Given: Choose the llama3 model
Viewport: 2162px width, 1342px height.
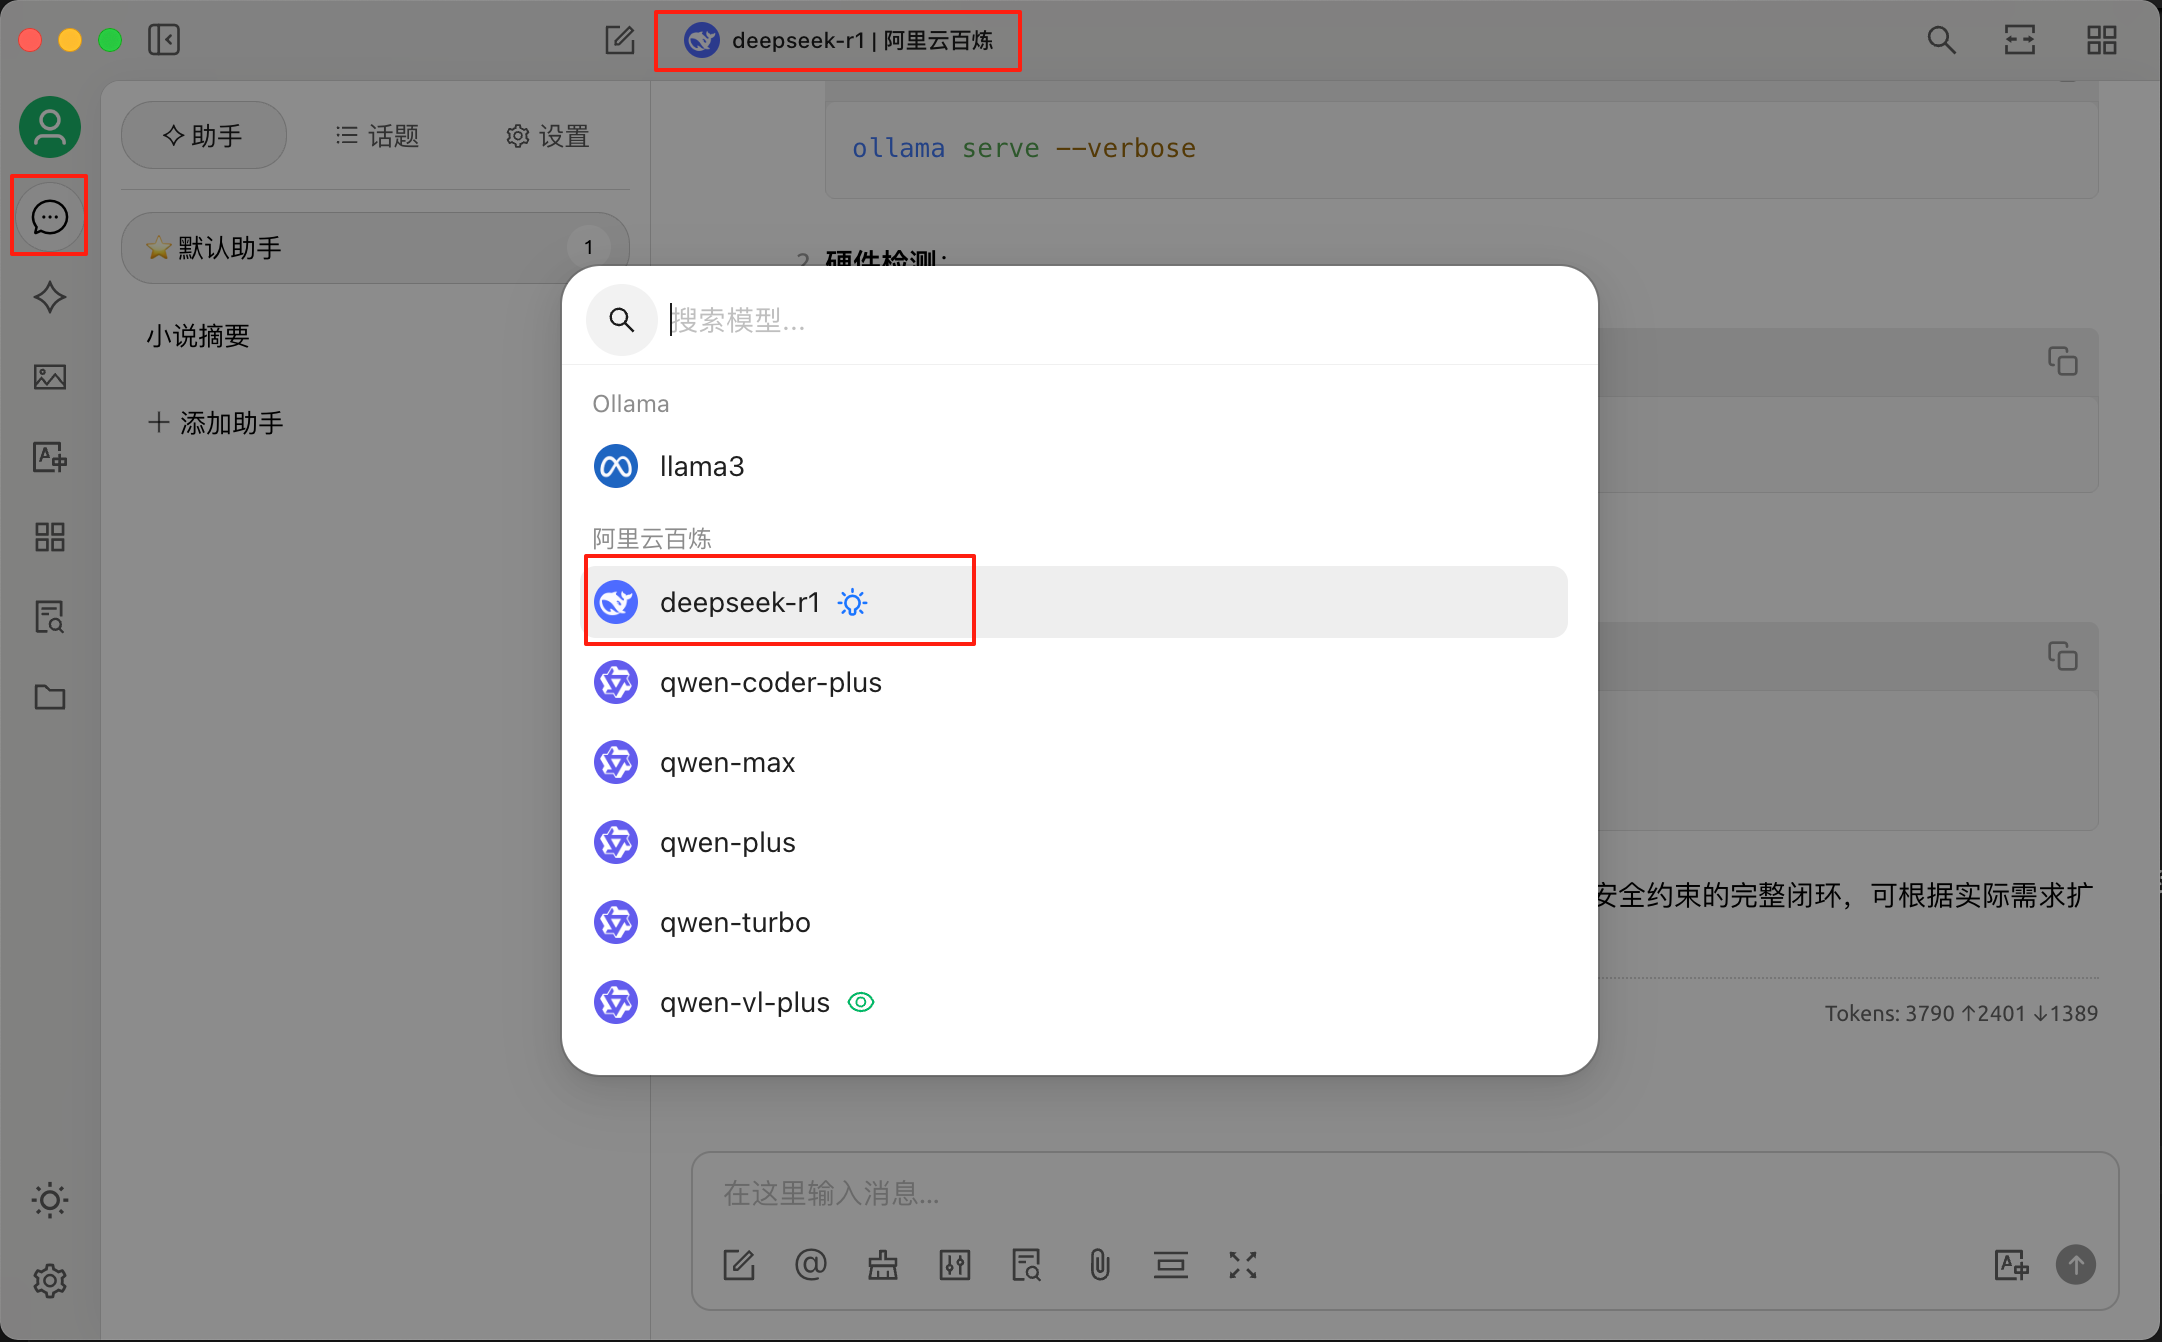Looking at the screenshot, I should click(1076, 466).
